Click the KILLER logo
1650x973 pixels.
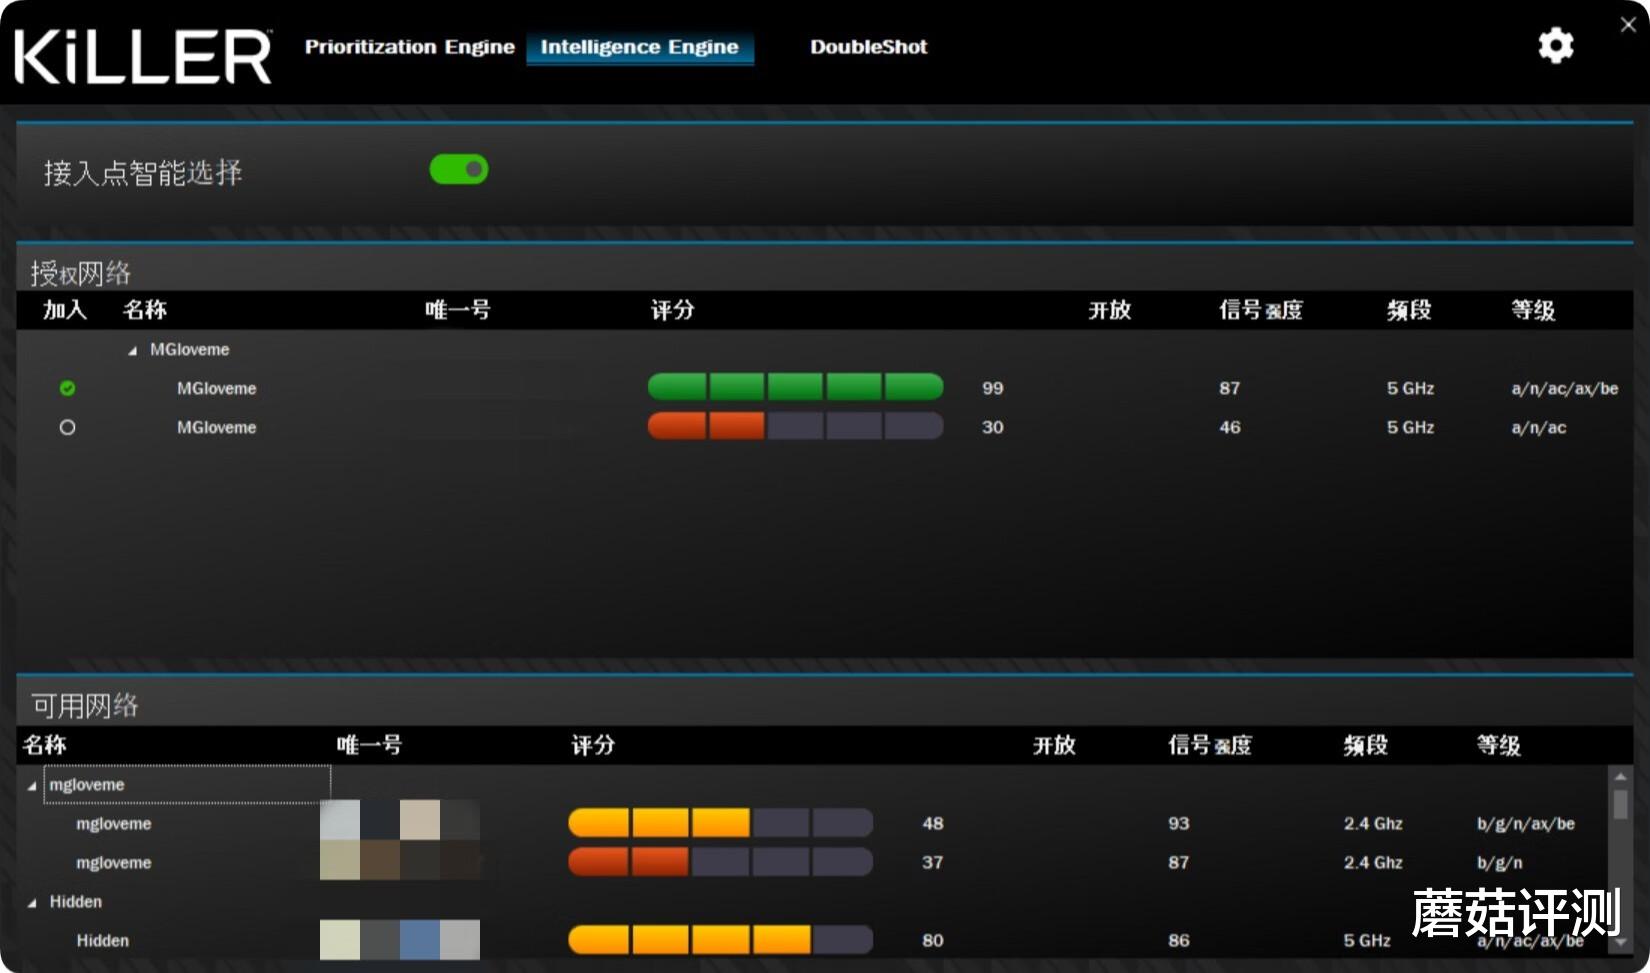143,56
